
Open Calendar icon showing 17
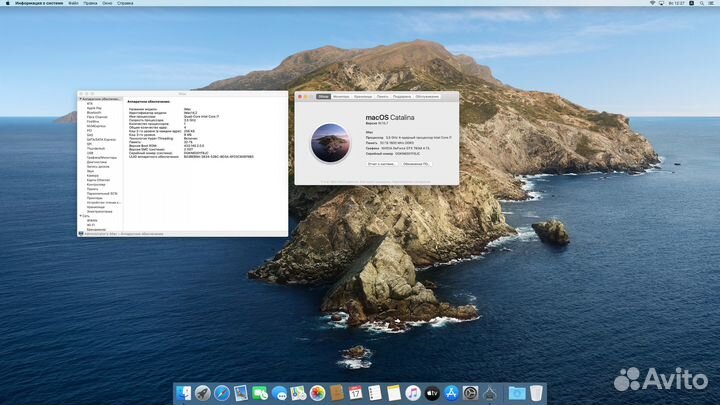click(x=355, y=393)
